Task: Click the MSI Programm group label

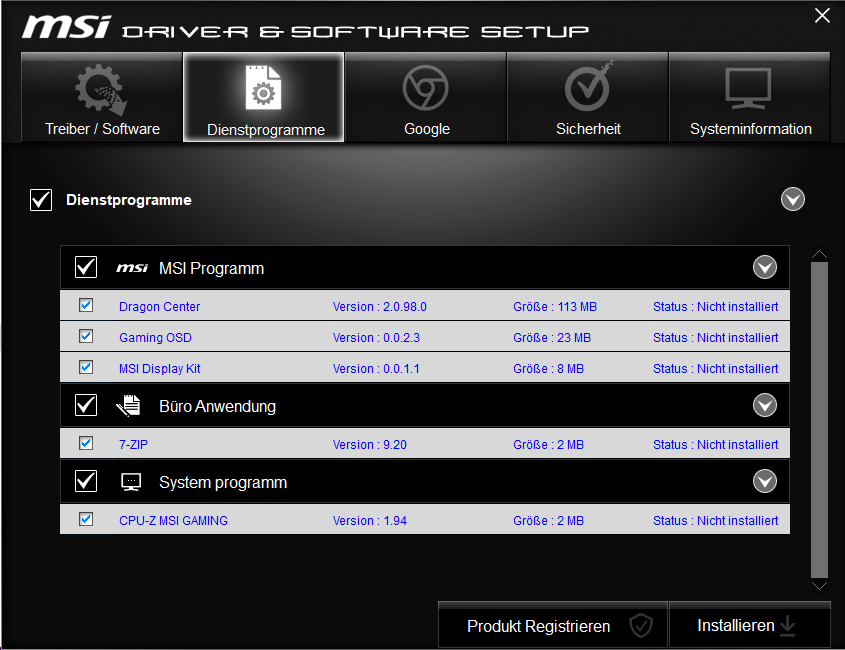Action: tap(211, 268)
